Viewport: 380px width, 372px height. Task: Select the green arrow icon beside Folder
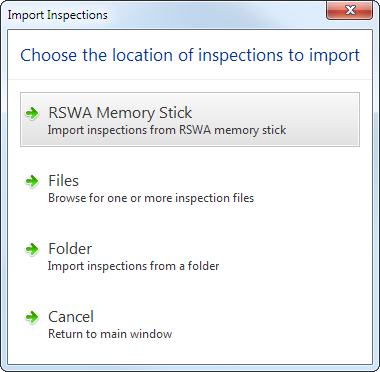[x=32, y=249]
